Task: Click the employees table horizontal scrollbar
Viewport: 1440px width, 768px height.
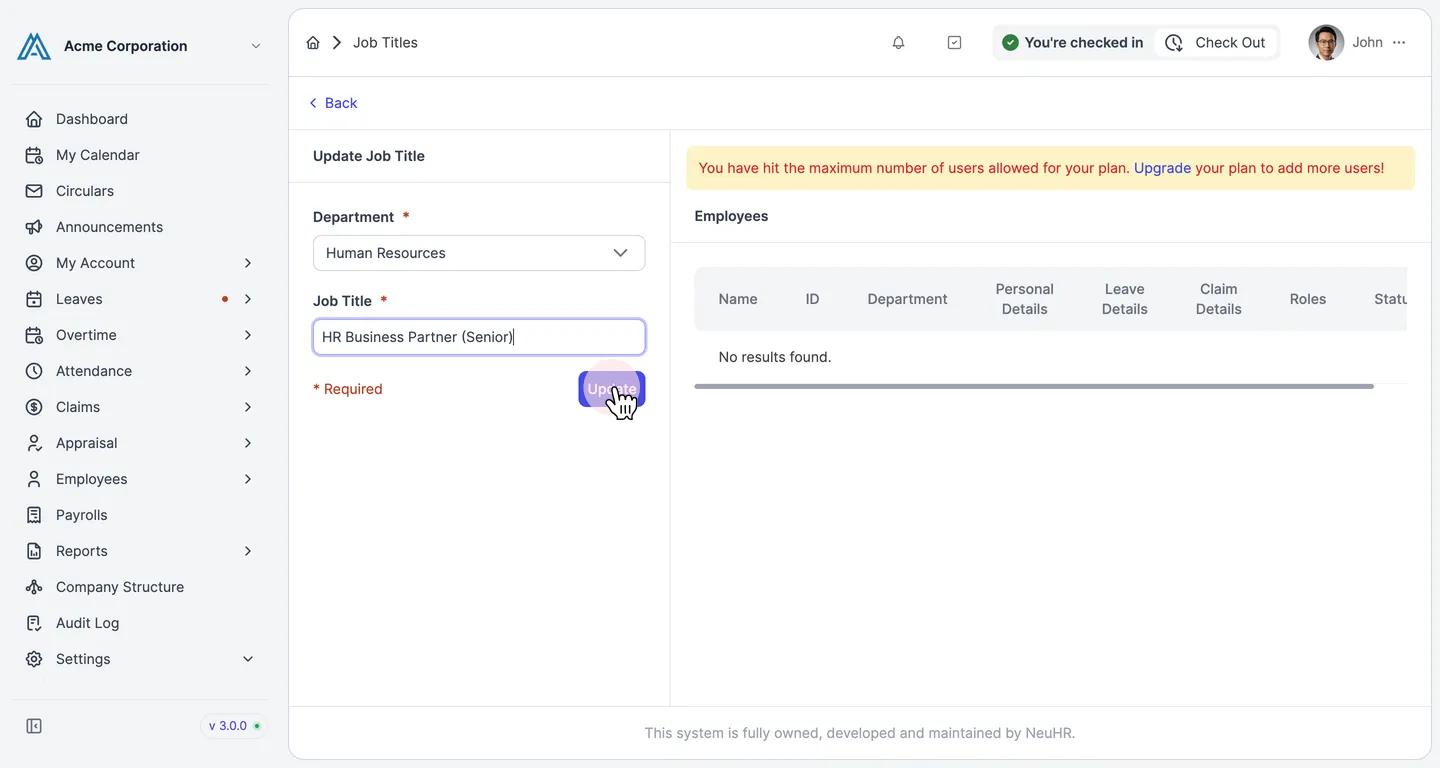Action: tap(1034, 386)
